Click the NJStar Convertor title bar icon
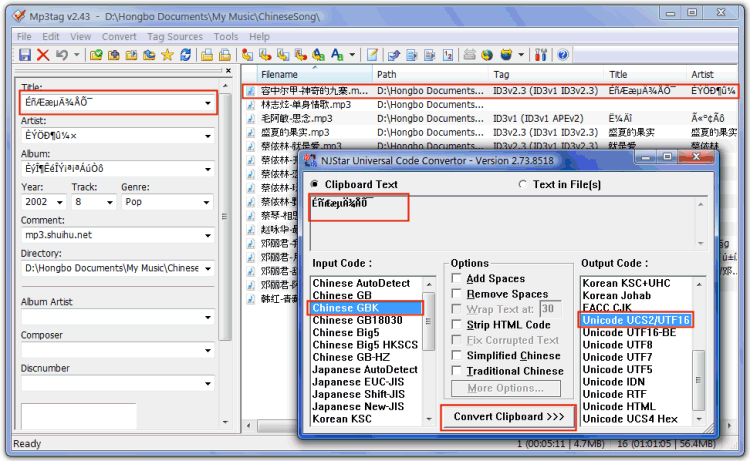This screenshot has width=750, height=461. (x=310, y=160)
